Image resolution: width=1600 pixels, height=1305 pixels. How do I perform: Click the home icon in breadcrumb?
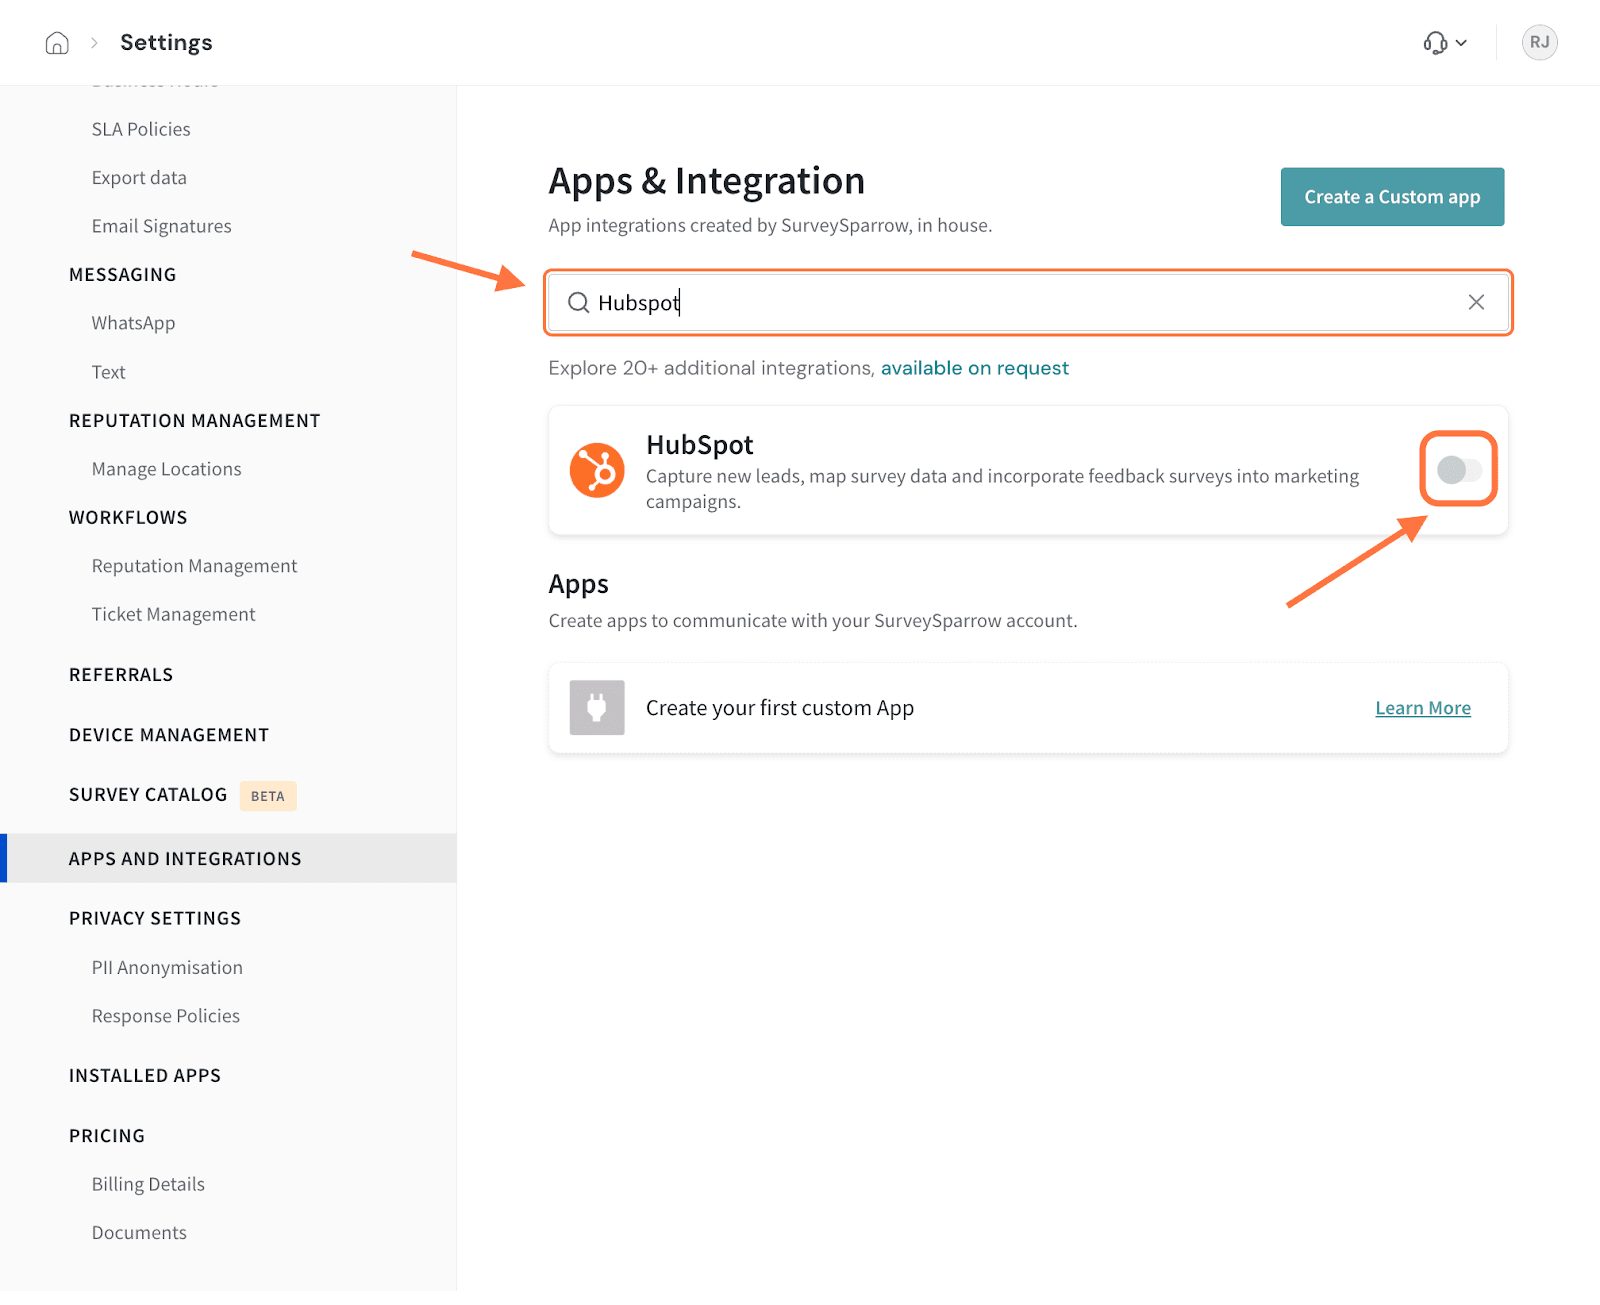[x=57, y=43]
